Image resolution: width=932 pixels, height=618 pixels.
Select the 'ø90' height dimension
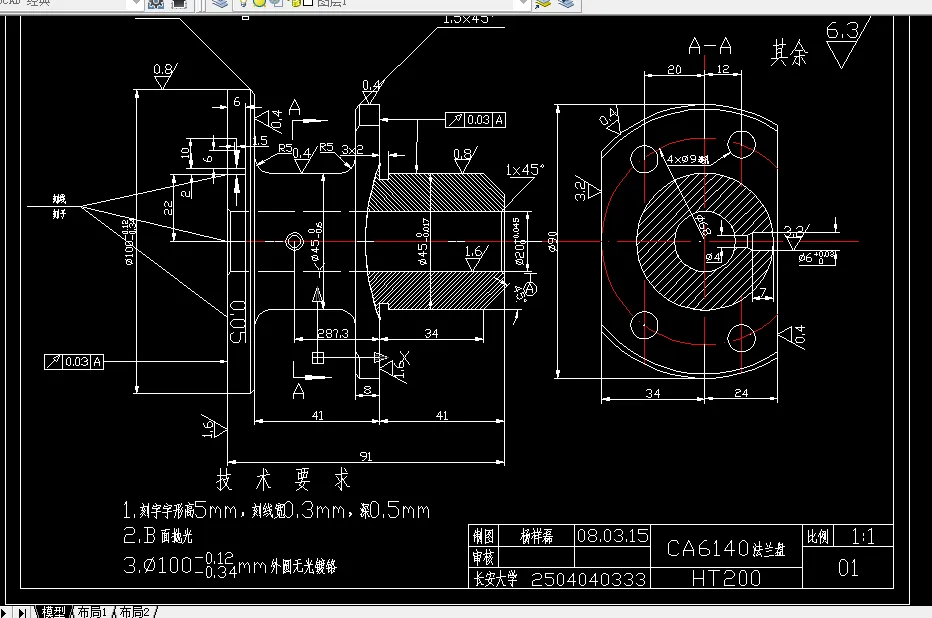click(x=552, y=241)
